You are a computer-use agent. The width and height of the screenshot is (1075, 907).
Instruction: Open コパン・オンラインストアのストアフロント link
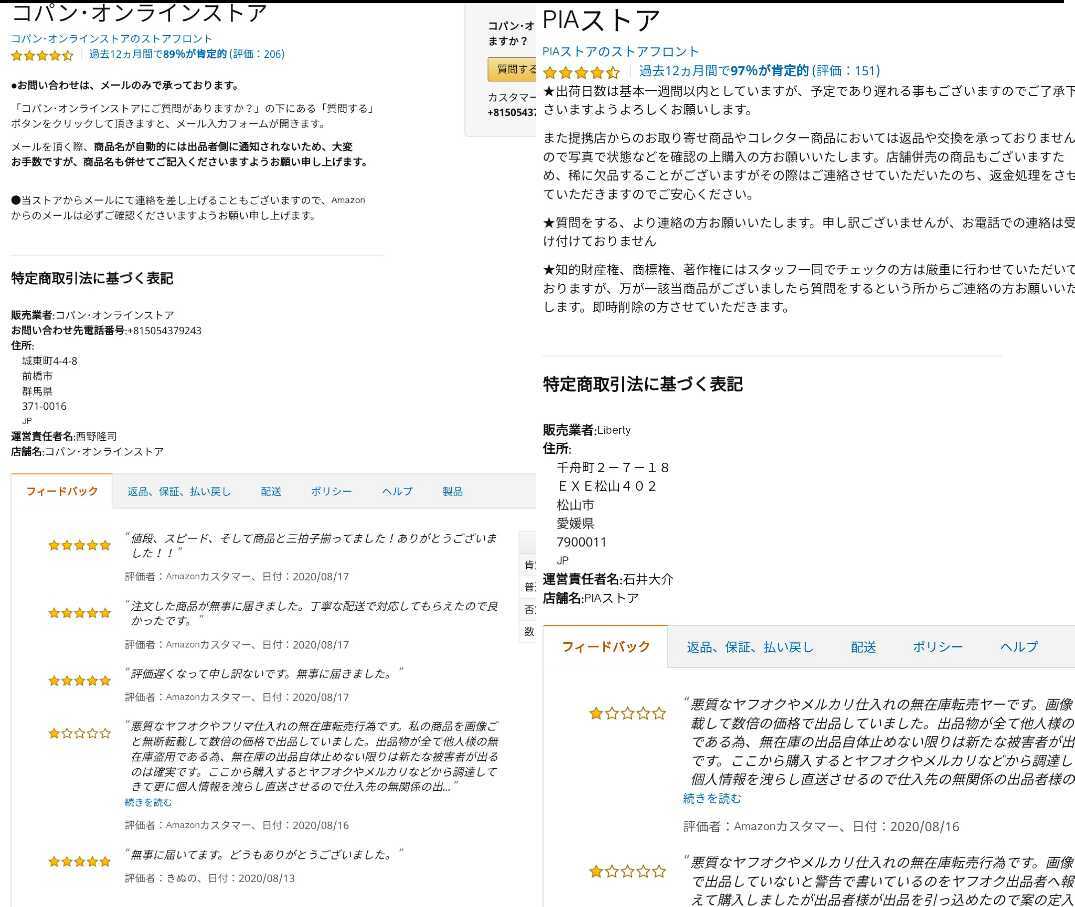coord(111,38)
